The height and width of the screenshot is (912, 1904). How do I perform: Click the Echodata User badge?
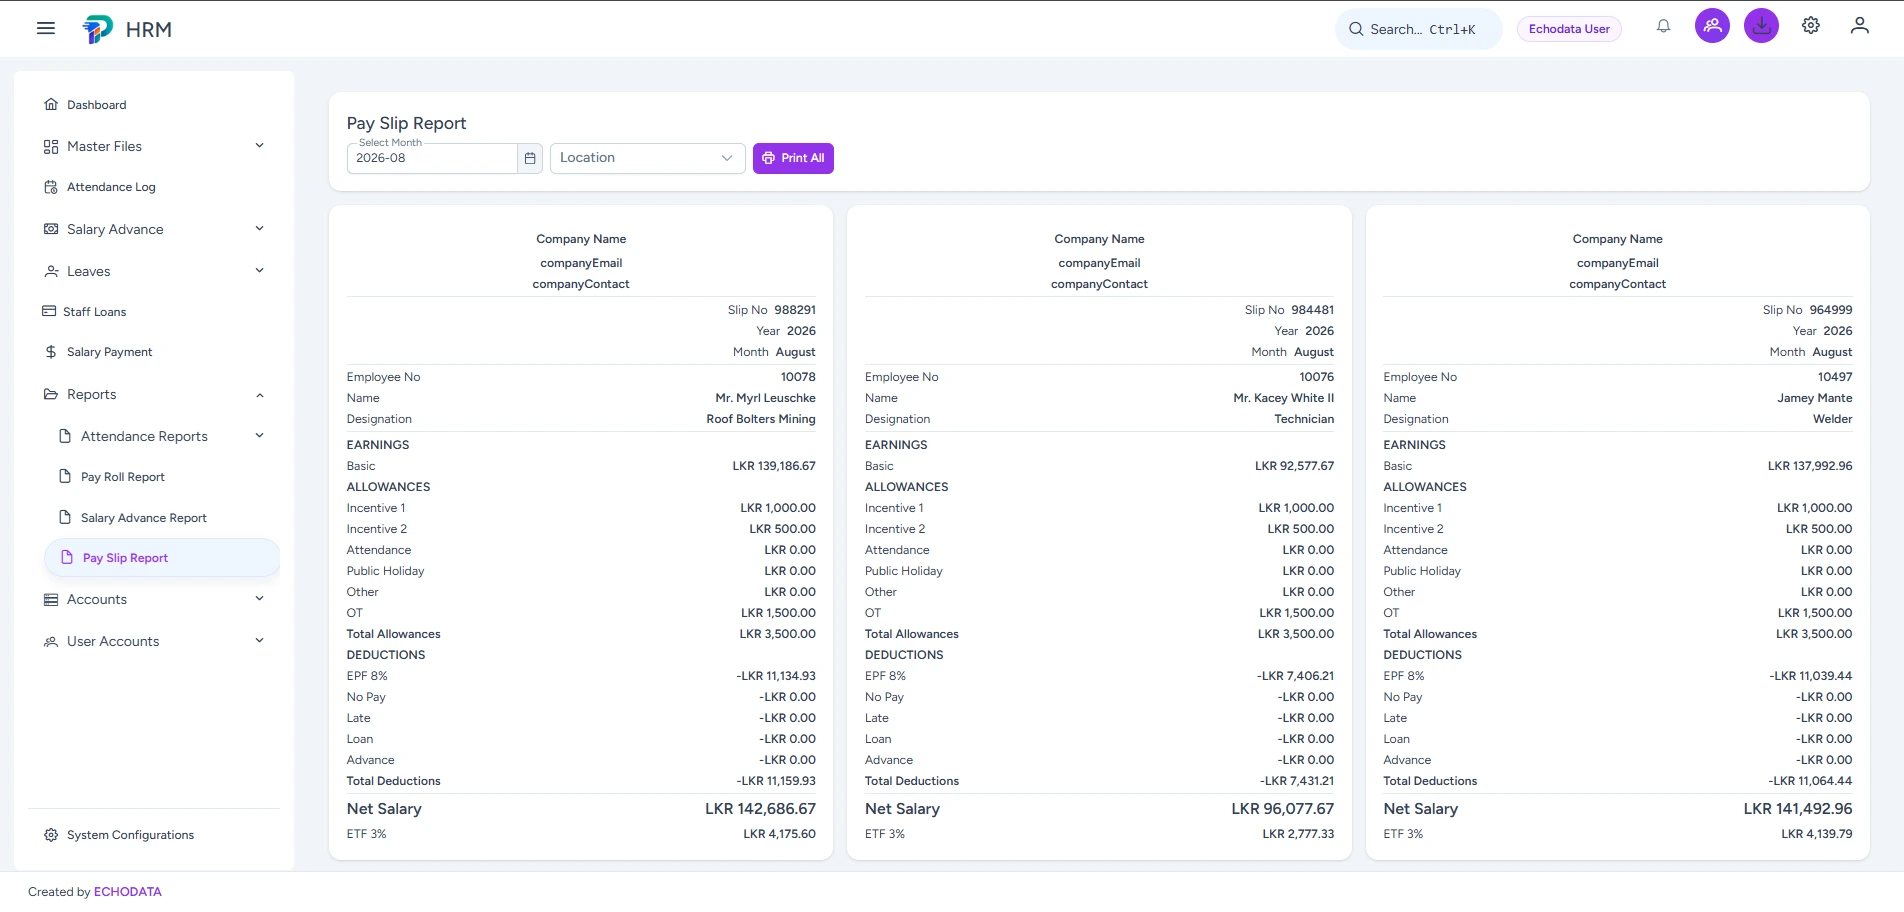click(1569, 29)
